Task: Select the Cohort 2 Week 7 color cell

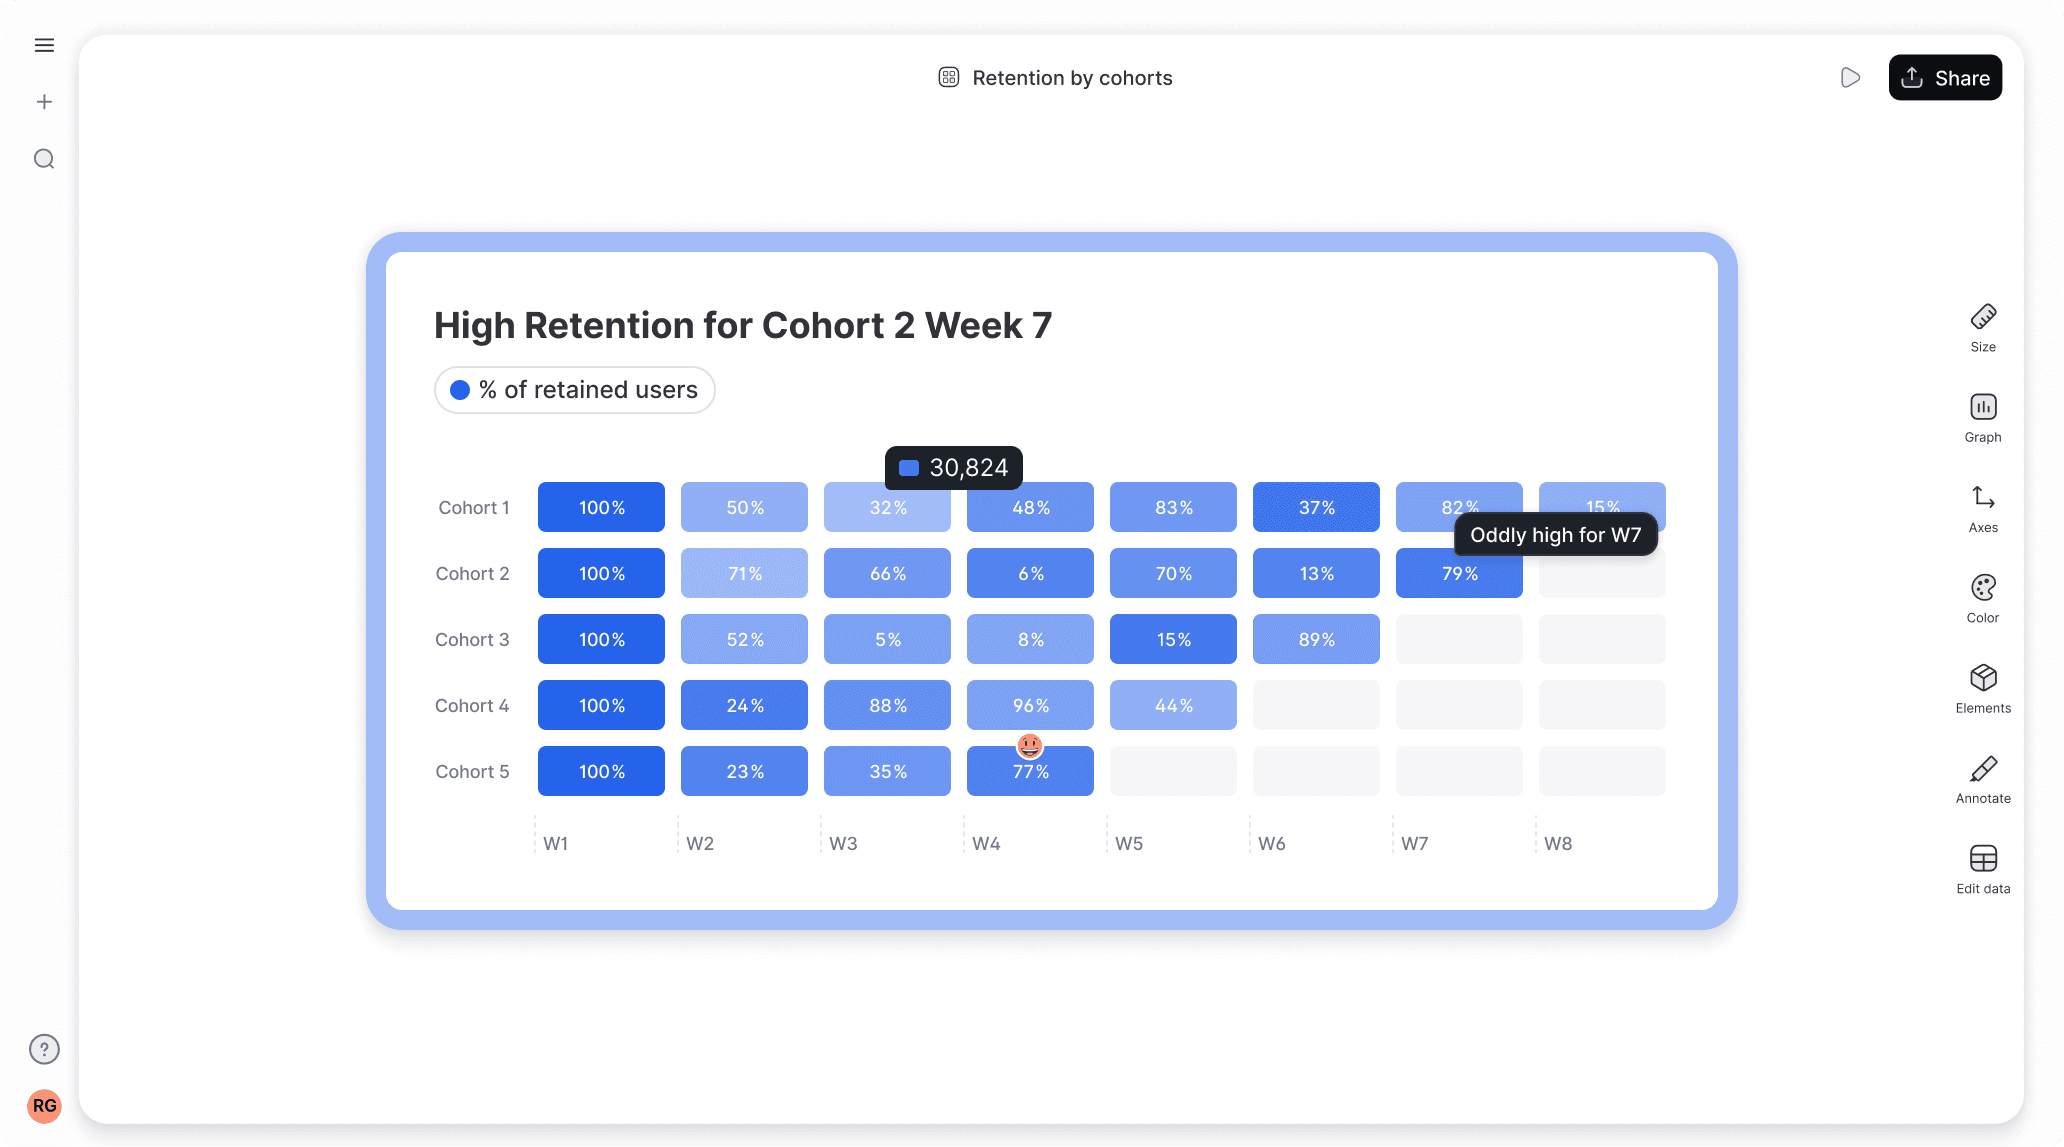Action: (x=1459, y=573)
